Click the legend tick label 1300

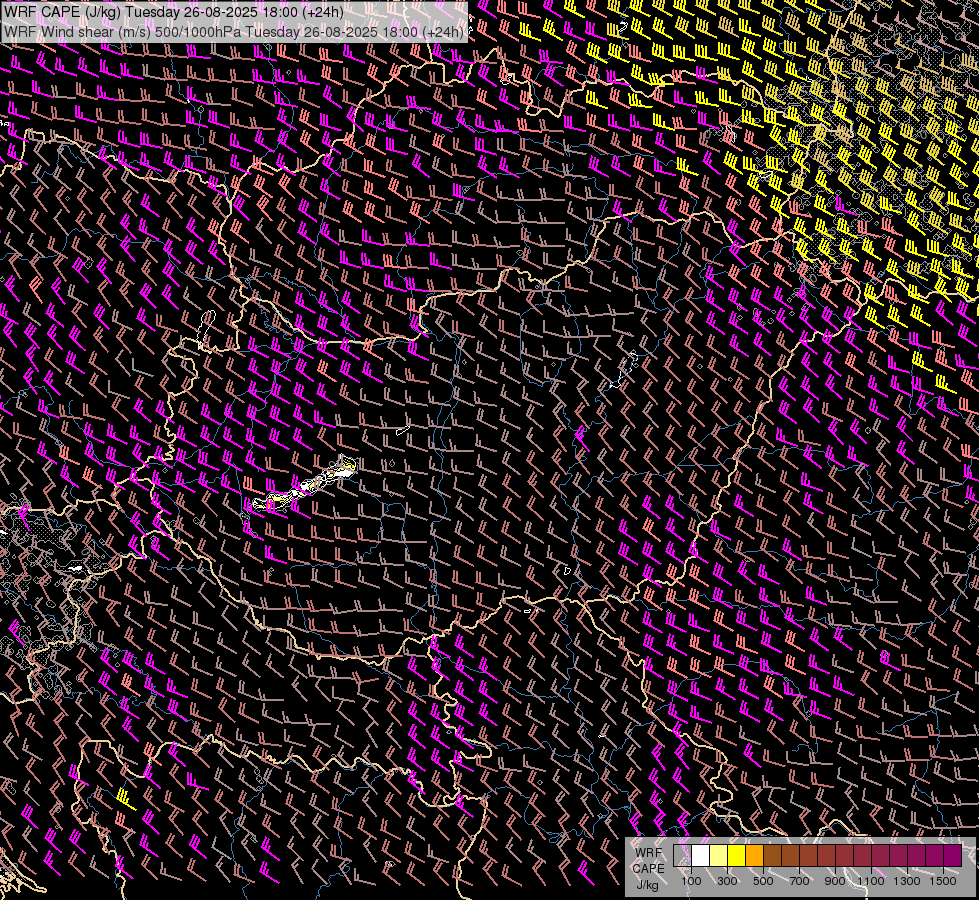907,881
